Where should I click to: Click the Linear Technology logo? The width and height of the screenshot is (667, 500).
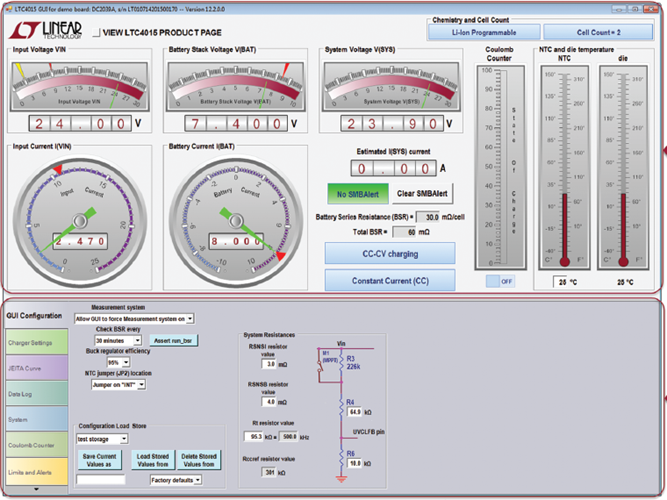pos(43,30)
